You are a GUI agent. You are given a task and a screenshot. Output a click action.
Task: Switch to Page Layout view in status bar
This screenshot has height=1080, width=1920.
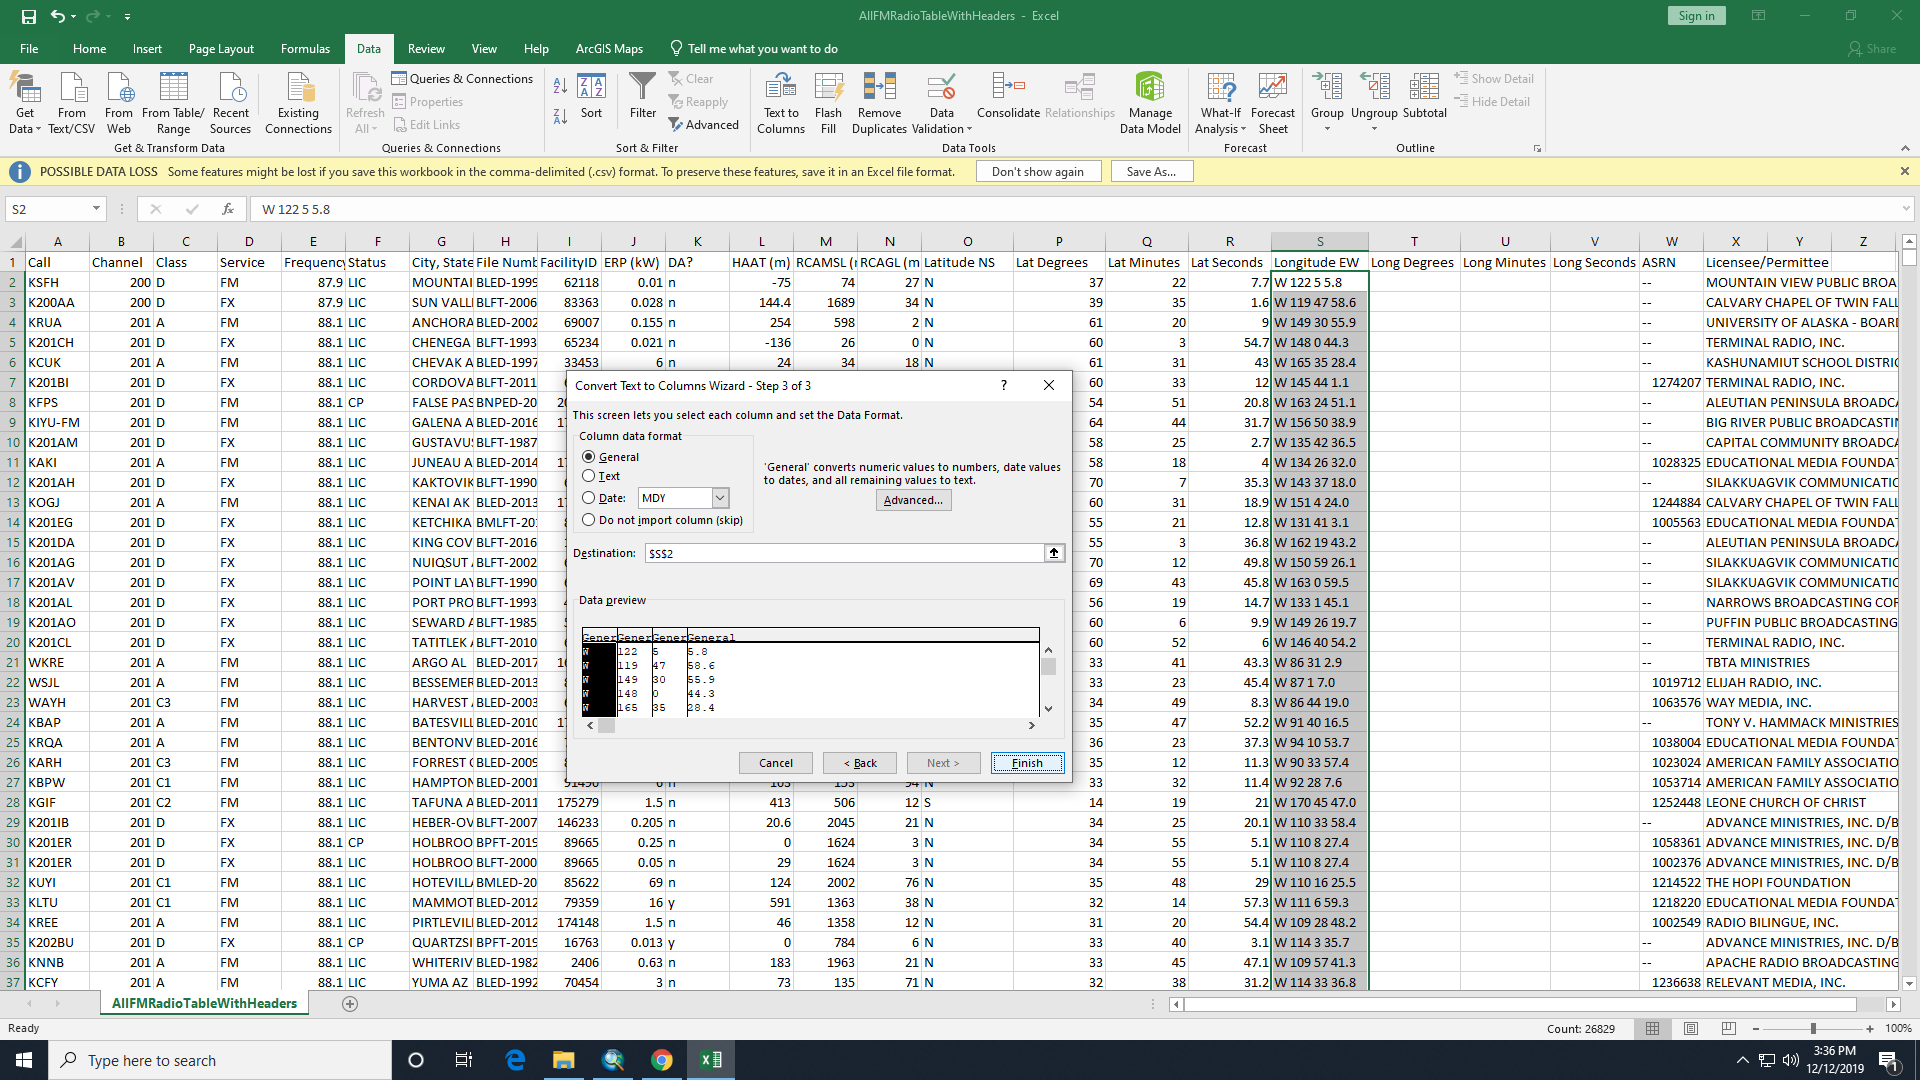tap(1690, 1028)
